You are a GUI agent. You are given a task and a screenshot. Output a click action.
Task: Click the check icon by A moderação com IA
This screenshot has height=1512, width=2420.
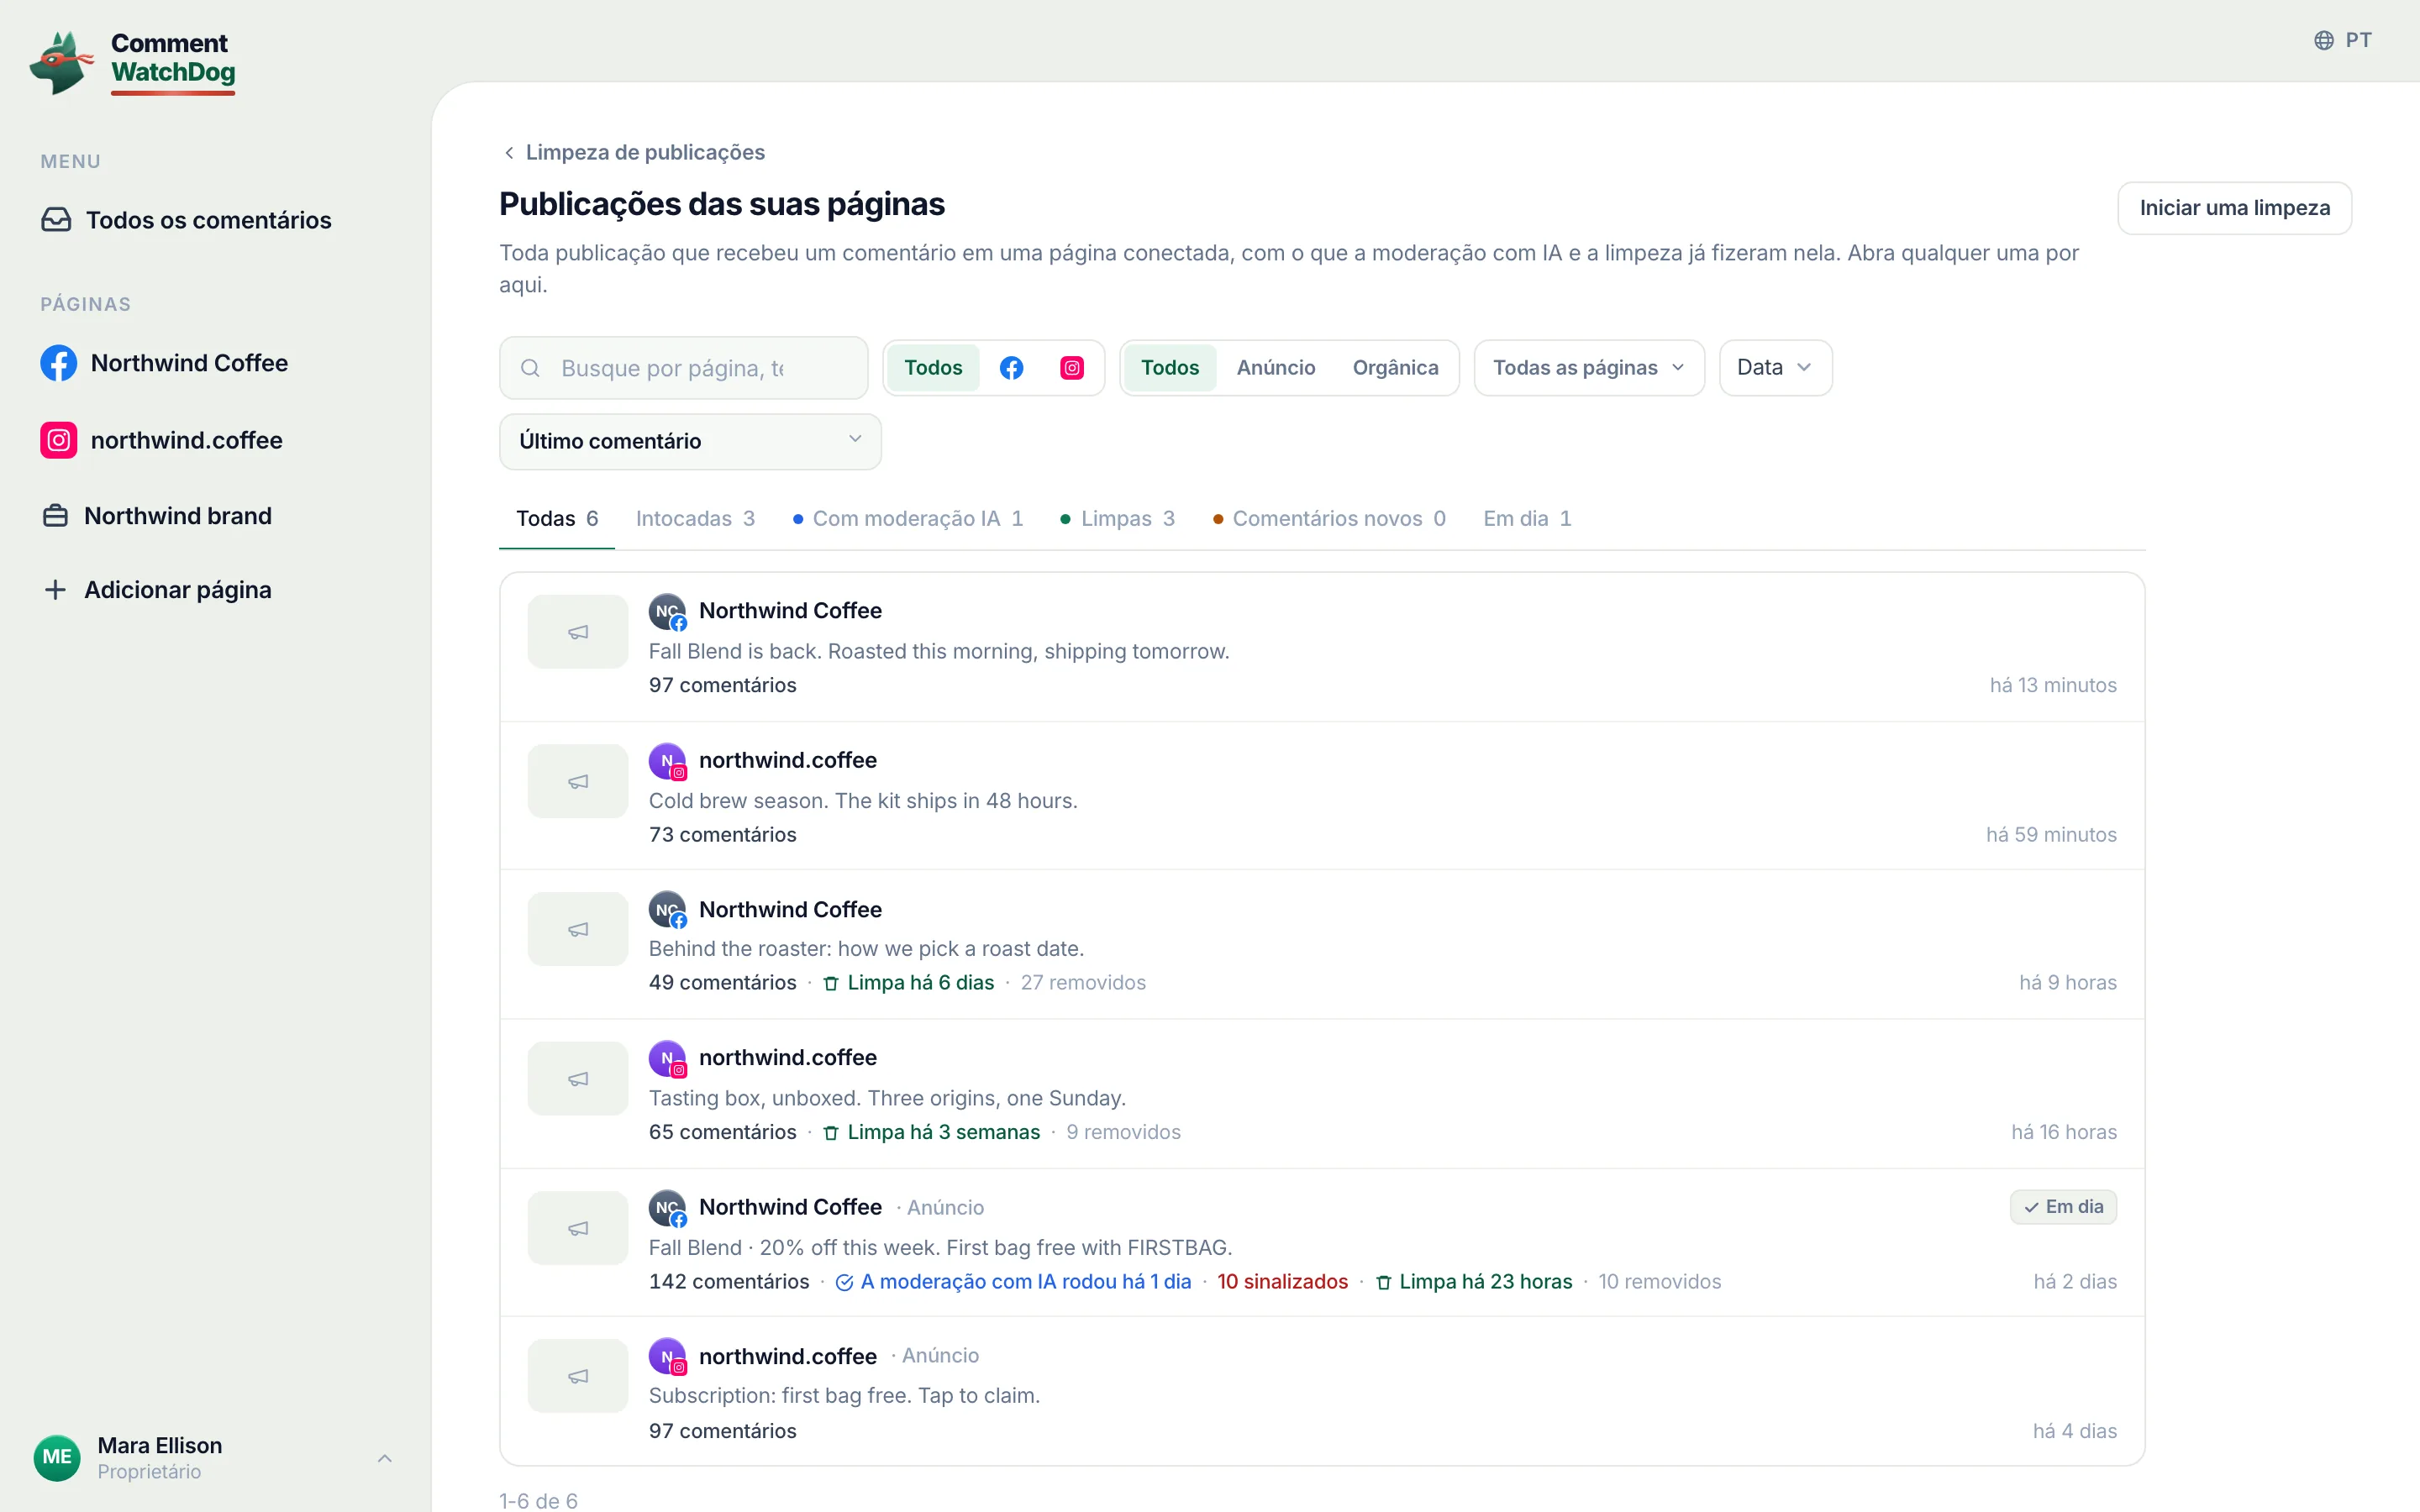(844, 1283)
